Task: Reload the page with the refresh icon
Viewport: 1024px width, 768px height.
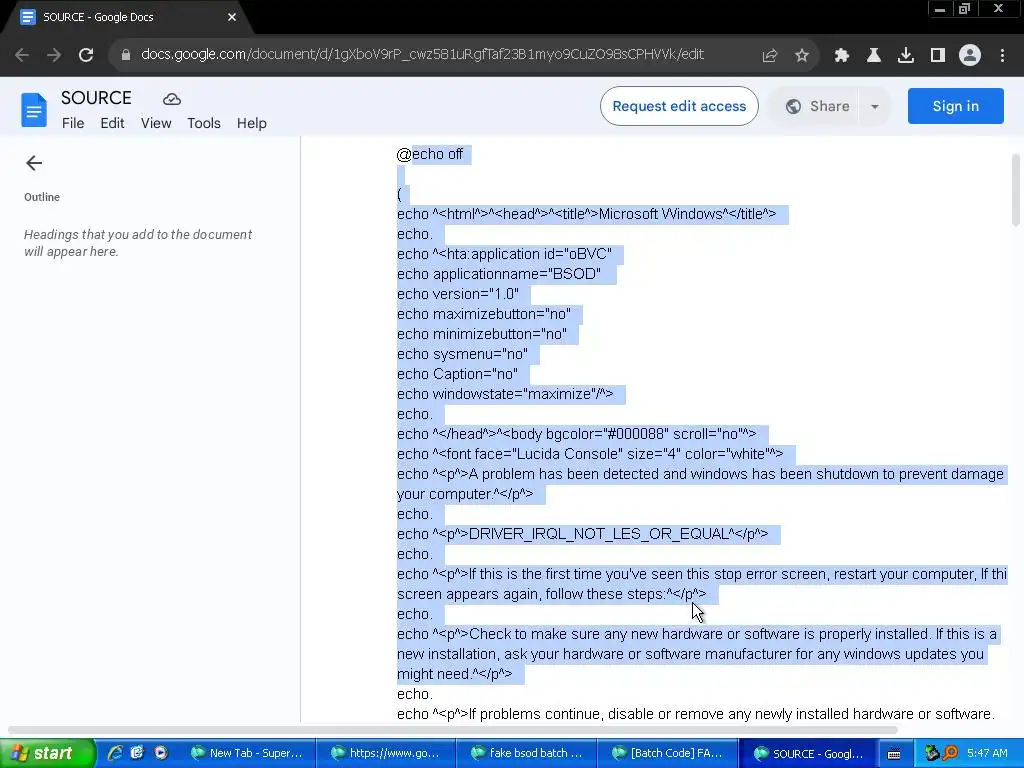Action: 86,55
